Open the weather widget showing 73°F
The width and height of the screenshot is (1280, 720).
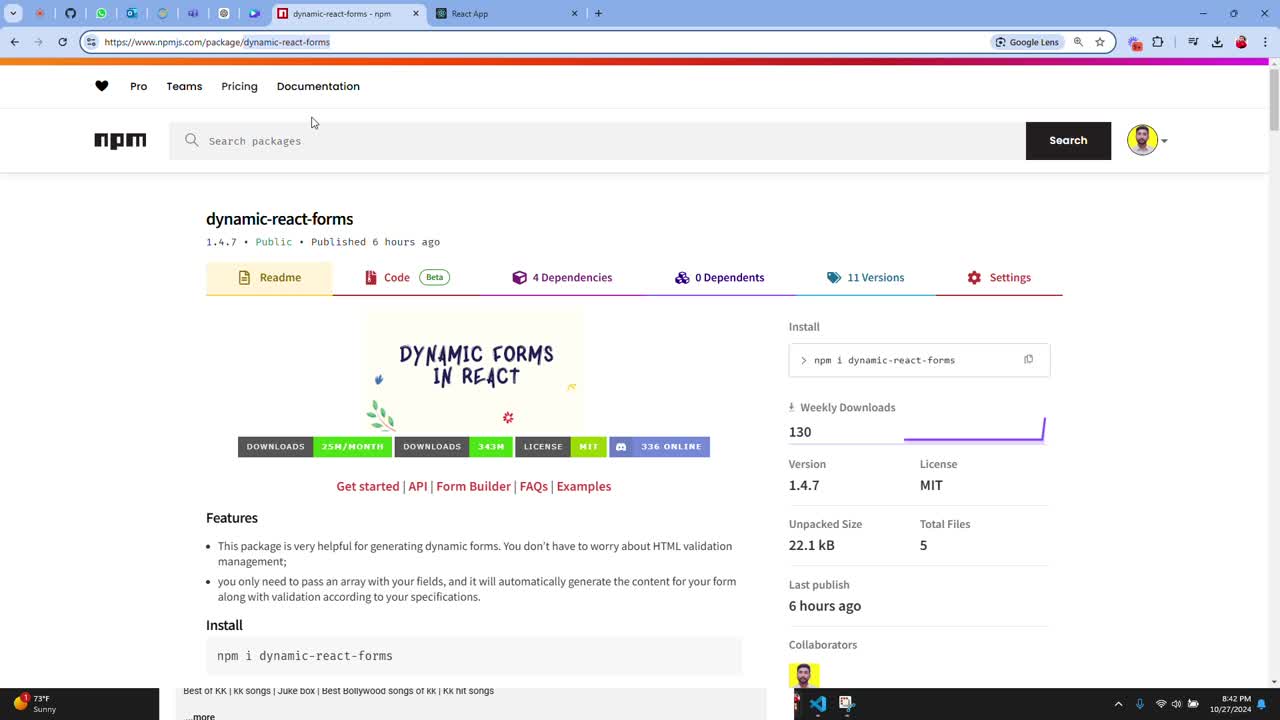click(34, 704)
